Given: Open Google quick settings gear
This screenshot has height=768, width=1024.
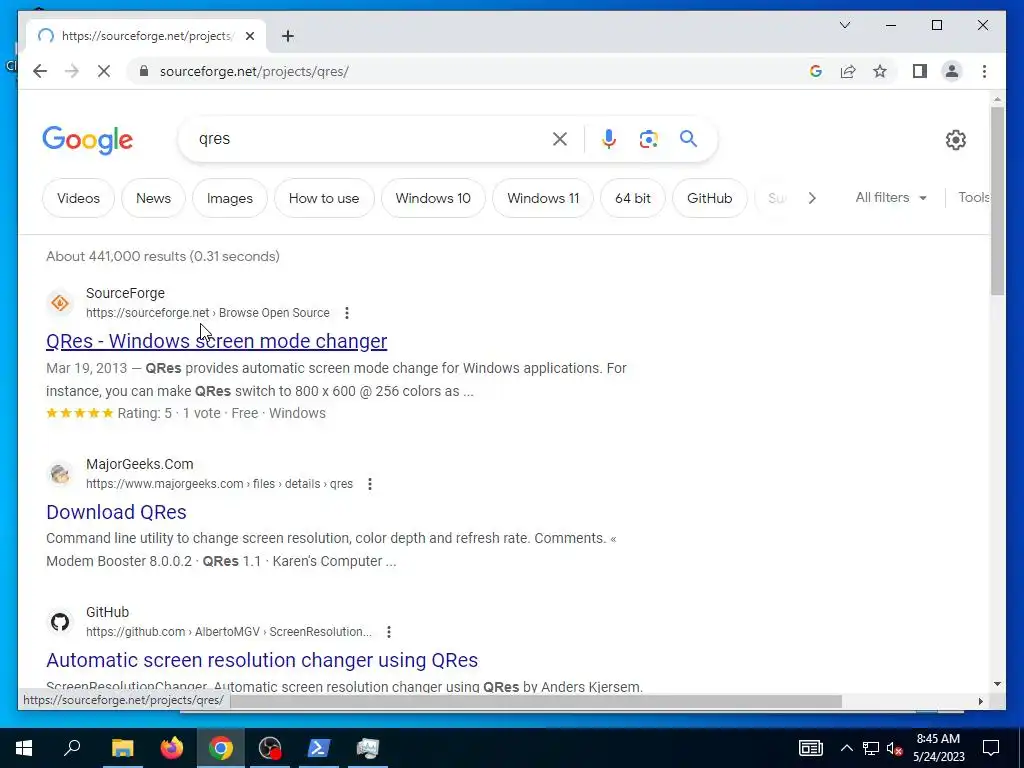Looking at the screenshot, I should pyautogui.click(x=955, y=140).
